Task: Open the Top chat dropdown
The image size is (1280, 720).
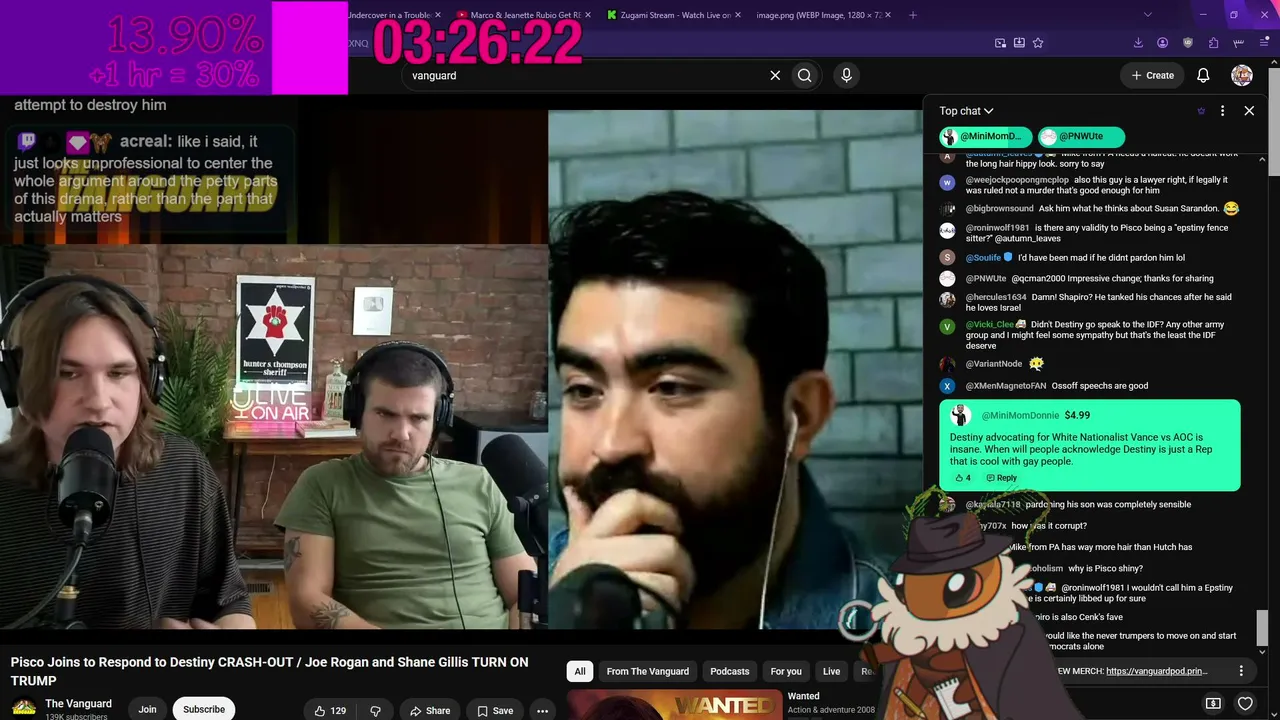Action: click(966, 111)
